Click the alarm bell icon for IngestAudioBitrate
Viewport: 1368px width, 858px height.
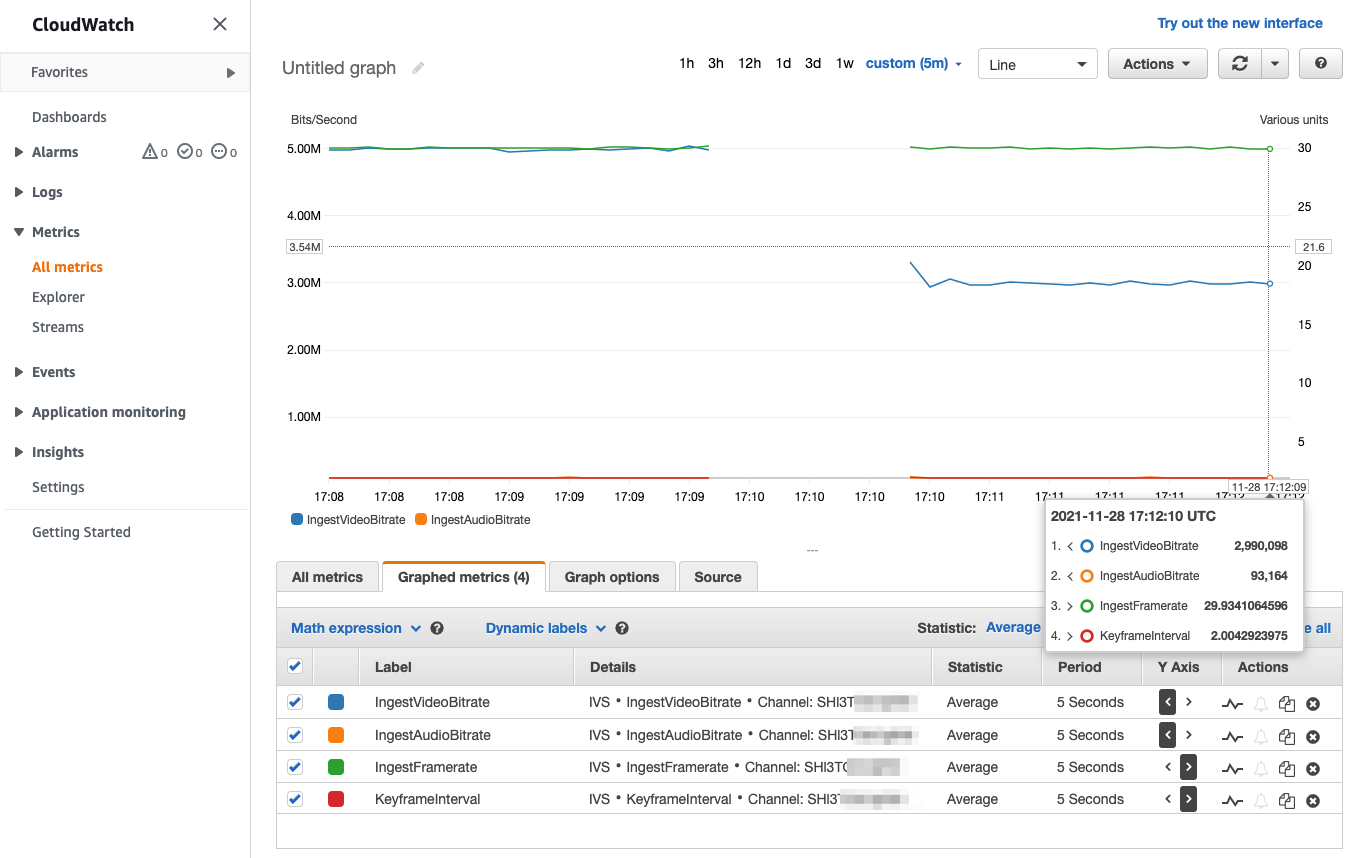point(1261,737)
